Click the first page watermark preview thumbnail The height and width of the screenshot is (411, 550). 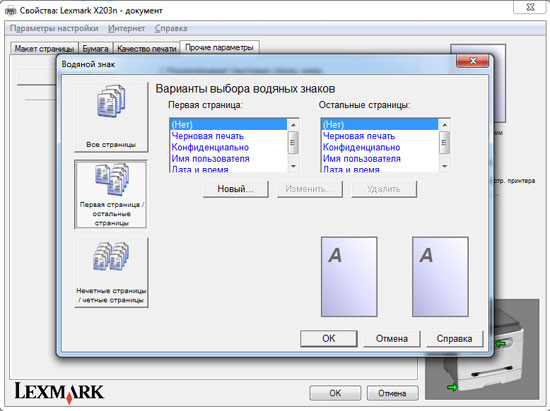coord(349,277)
